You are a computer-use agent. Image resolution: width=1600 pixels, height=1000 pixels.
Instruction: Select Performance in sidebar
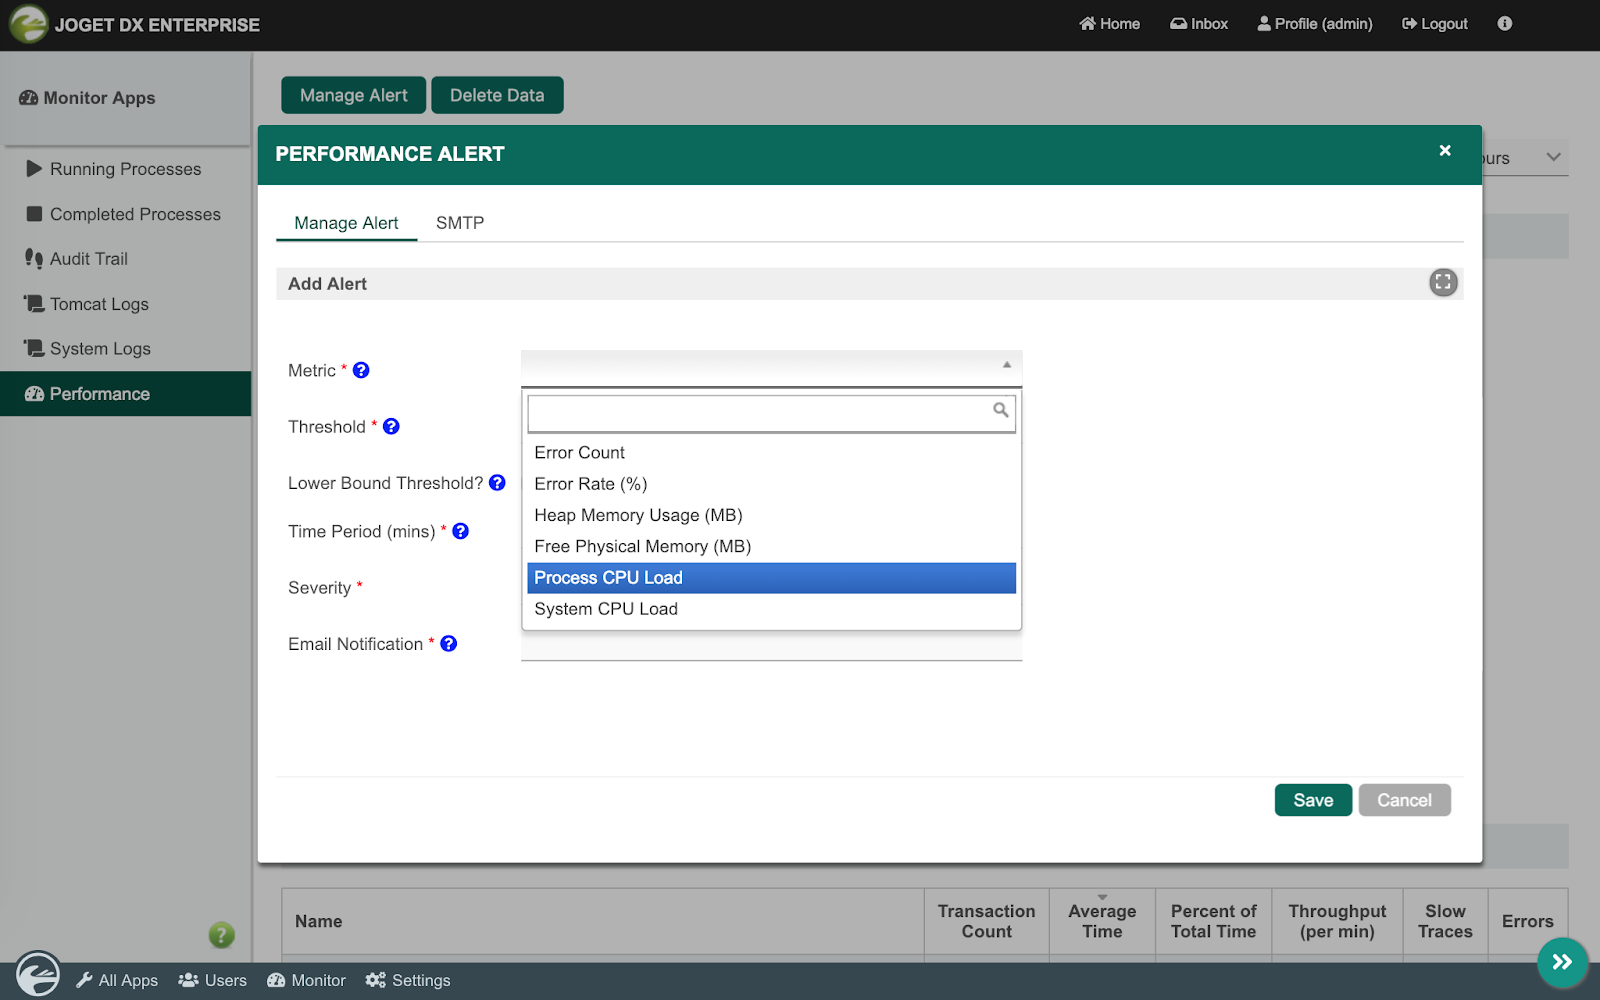point(125,394)
